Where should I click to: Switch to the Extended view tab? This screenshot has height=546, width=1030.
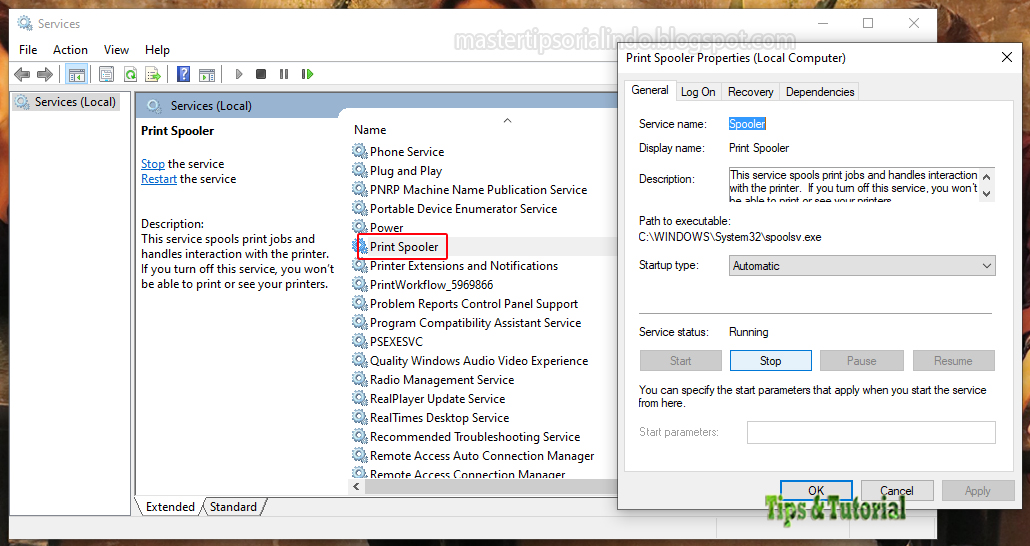[x=170, y=507]
